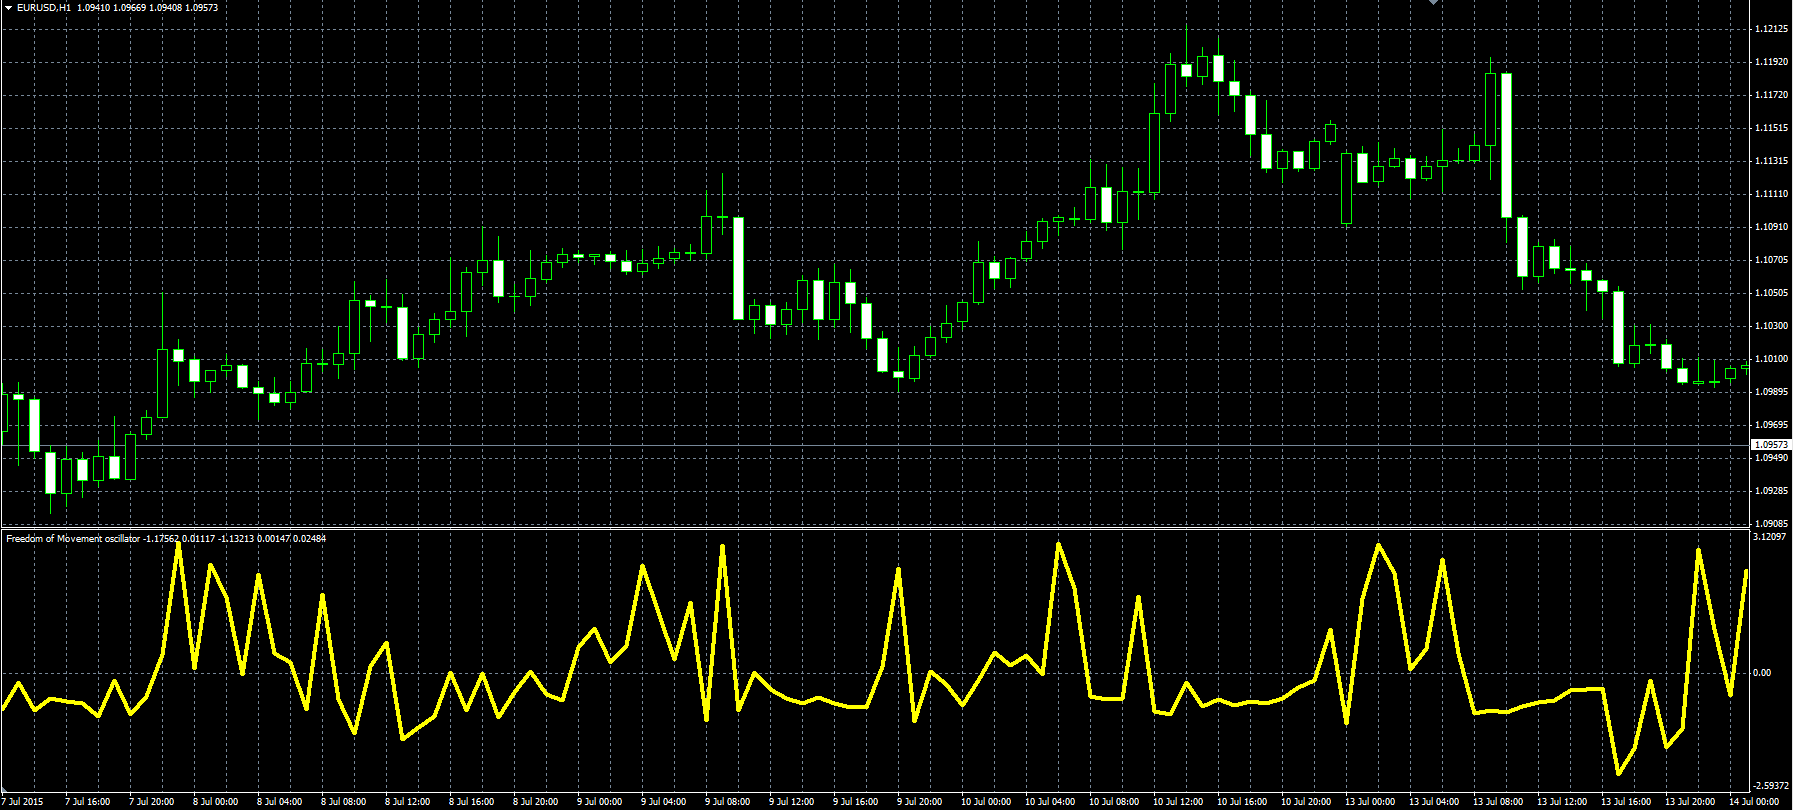Click the EURUSD,H1 symbol label

pyautogui.click(x=44, y=8)
